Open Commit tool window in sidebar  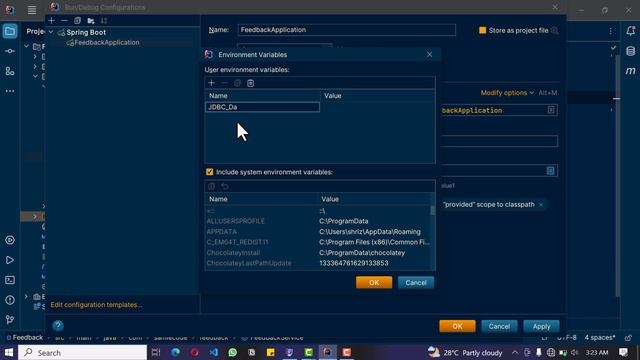(x=10, y=51)
